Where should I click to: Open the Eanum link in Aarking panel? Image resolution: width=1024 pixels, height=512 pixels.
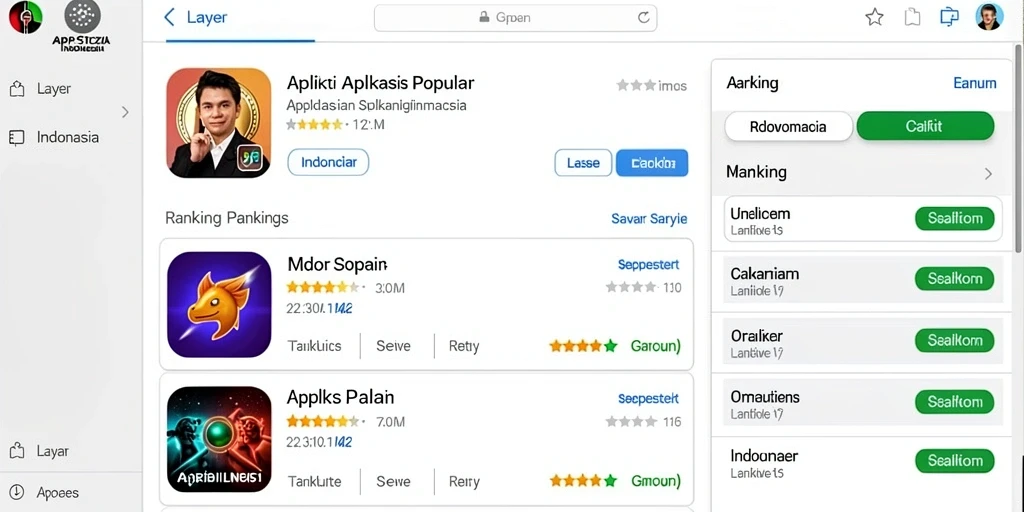(x=974, y=83)
